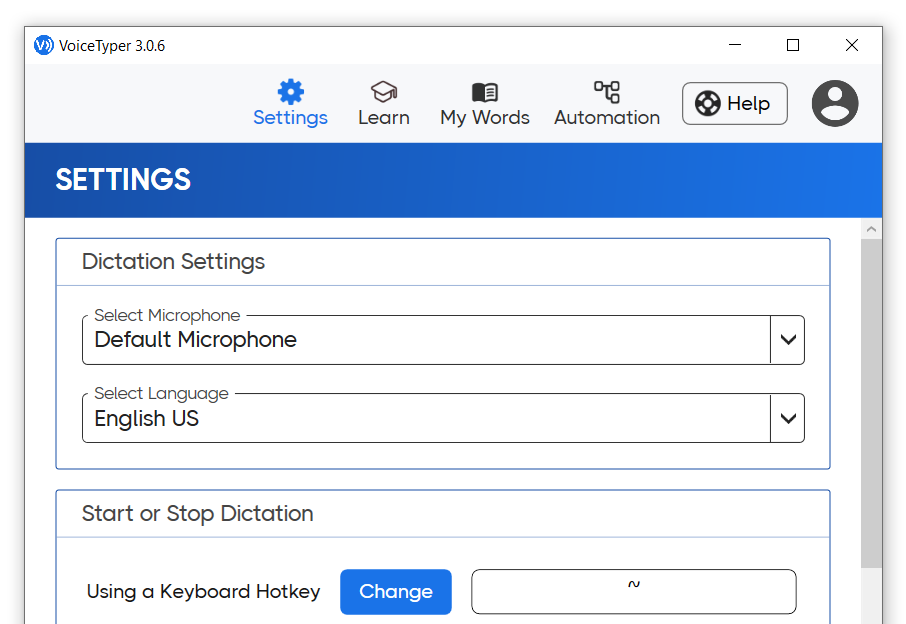The image size is (906, 624).
Task: Navigate to the Automation section
Action: click(x=607, y=103)
